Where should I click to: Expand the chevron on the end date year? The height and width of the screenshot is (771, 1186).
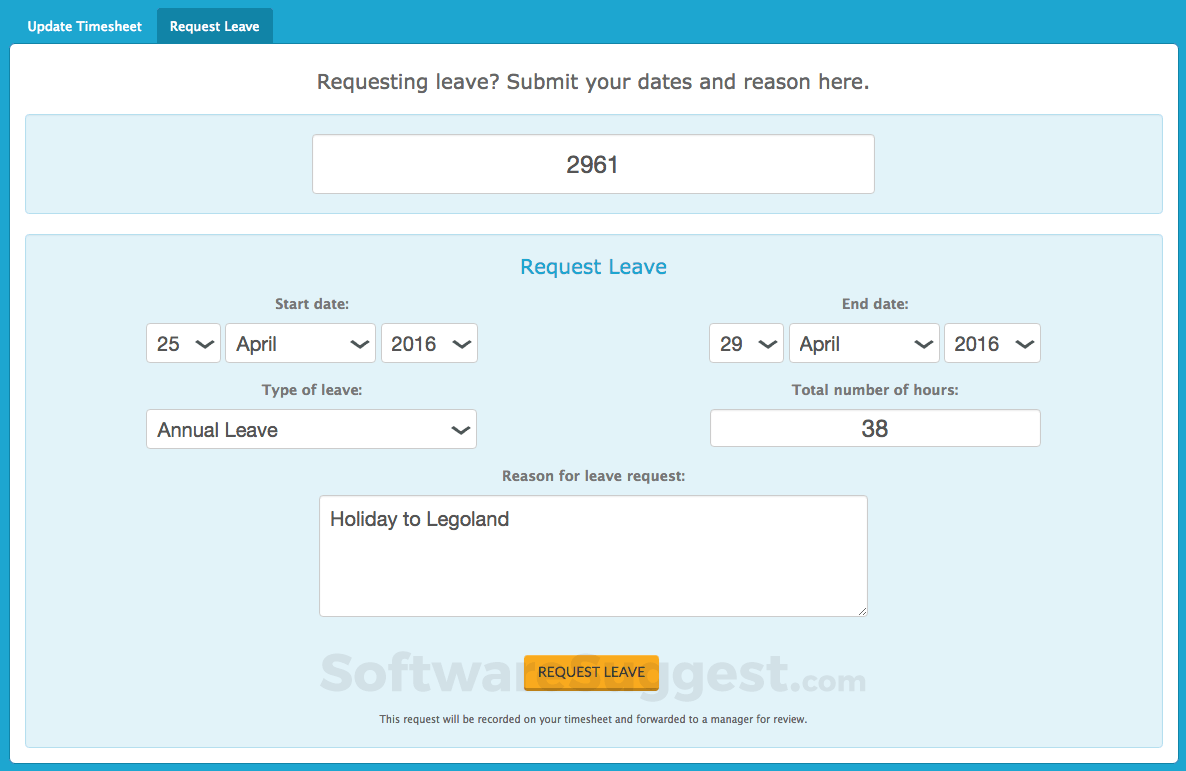(1021, 343)
